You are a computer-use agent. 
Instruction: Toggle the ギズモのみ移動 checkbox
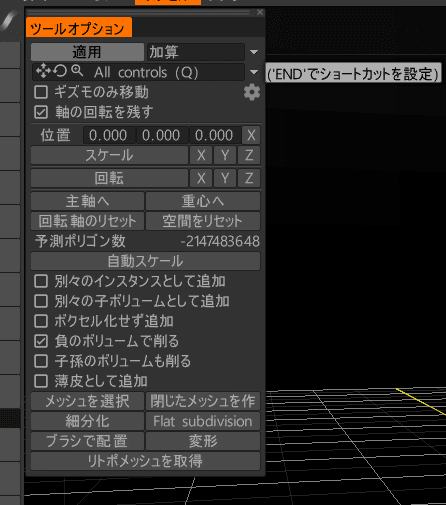(41, 92)
